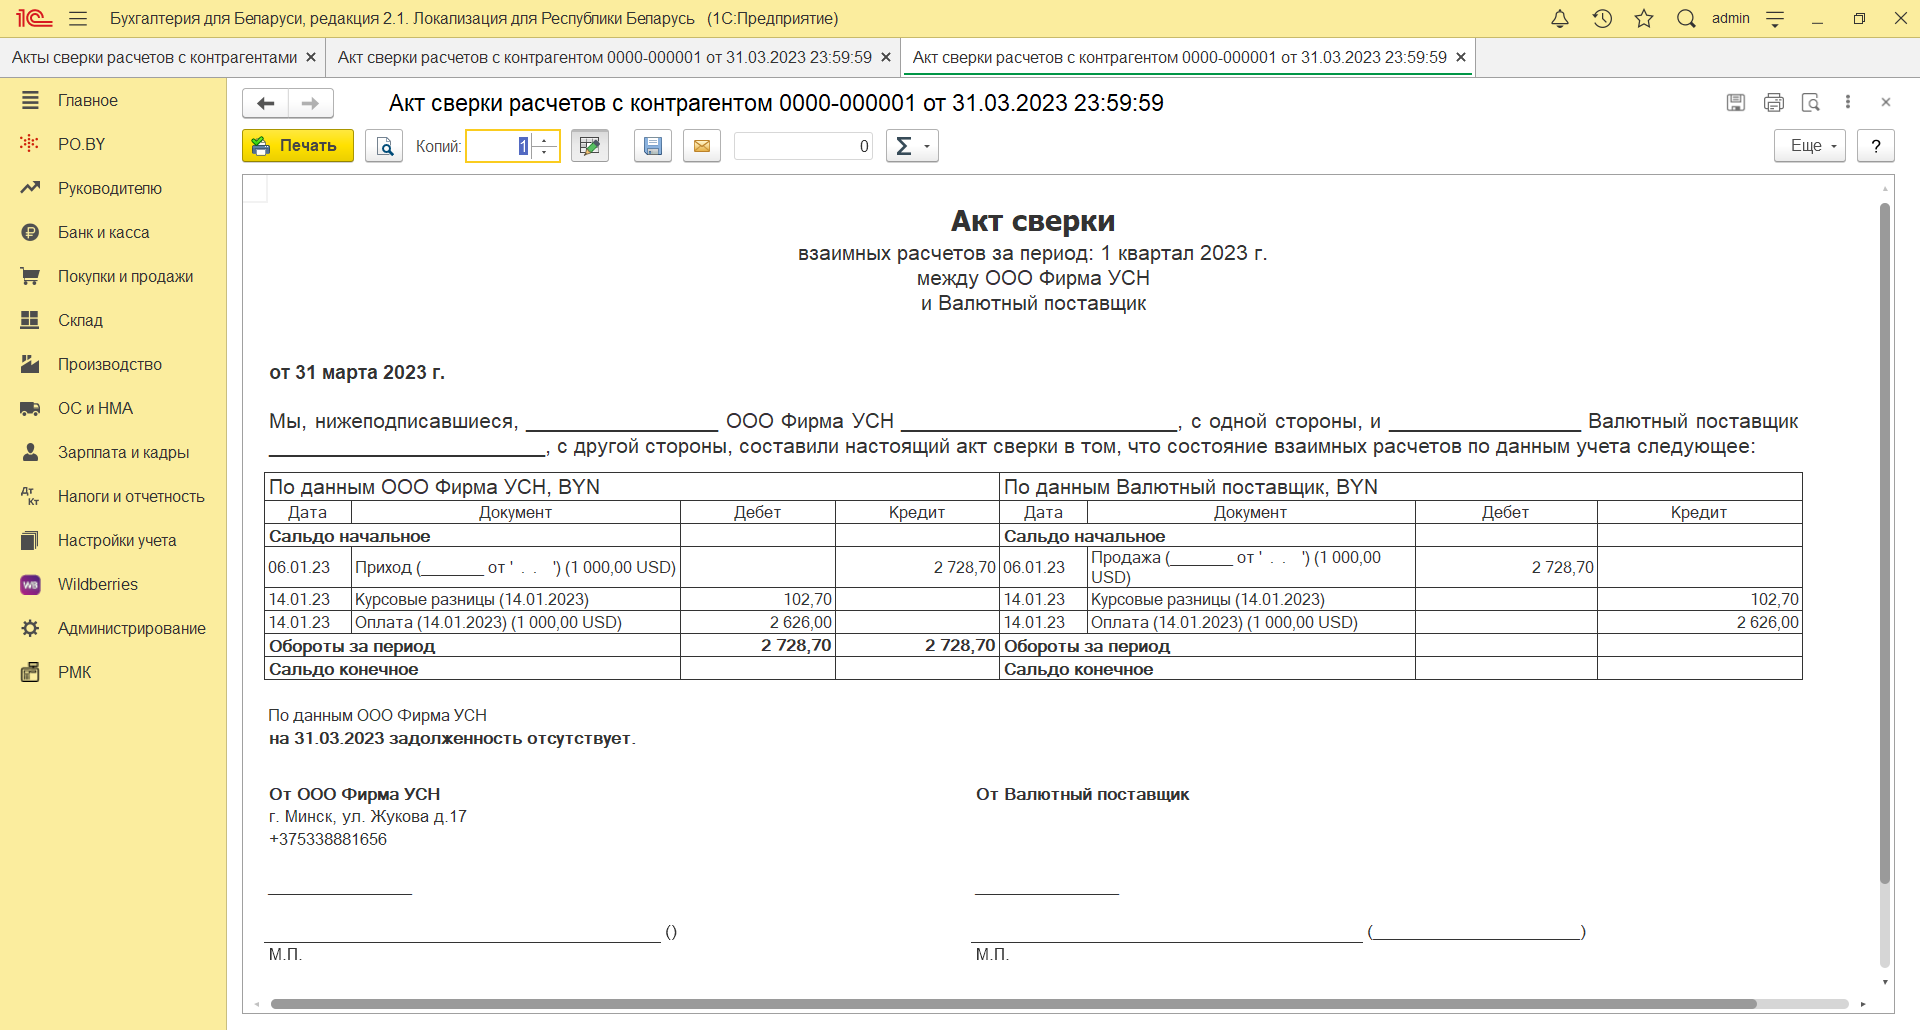The height and width of the screenshot is (1030, 1920).
Task: Toggle the spreadsheet edit mode button
Action: pos(590,146)
